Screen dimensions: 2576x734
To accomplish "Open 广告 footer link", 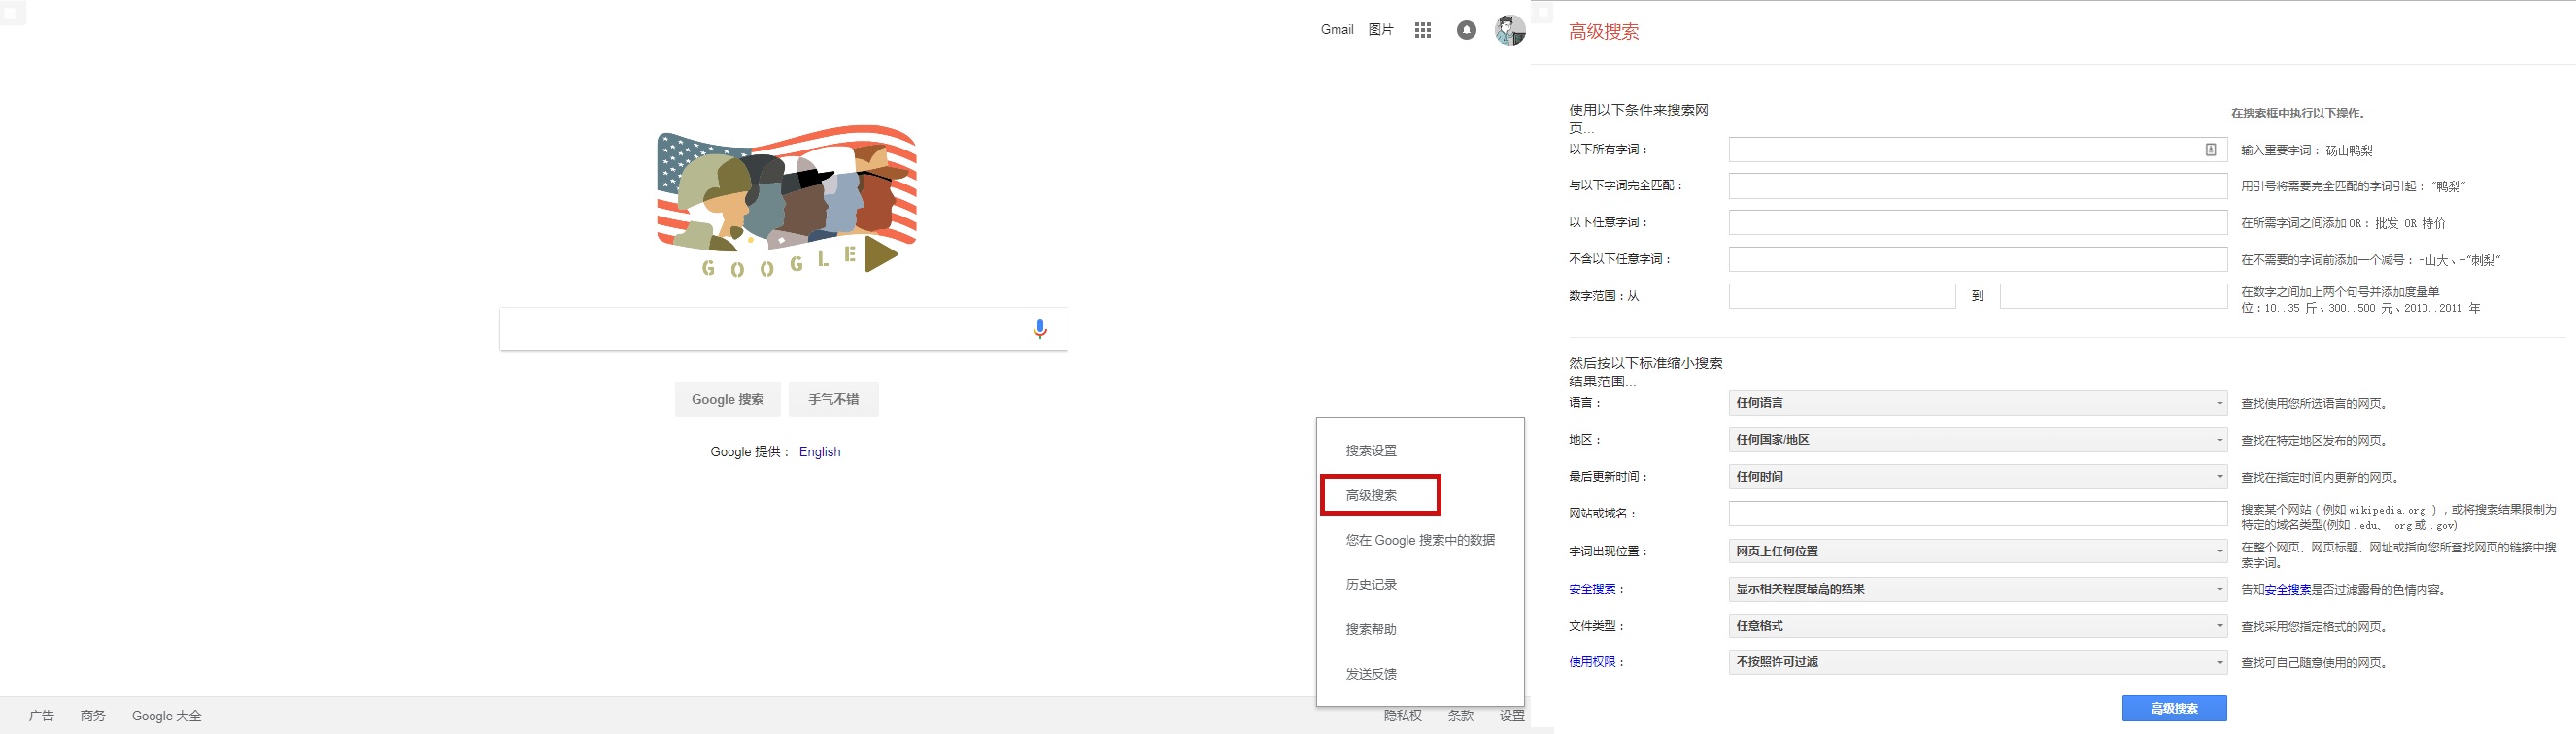I will 42,716.
